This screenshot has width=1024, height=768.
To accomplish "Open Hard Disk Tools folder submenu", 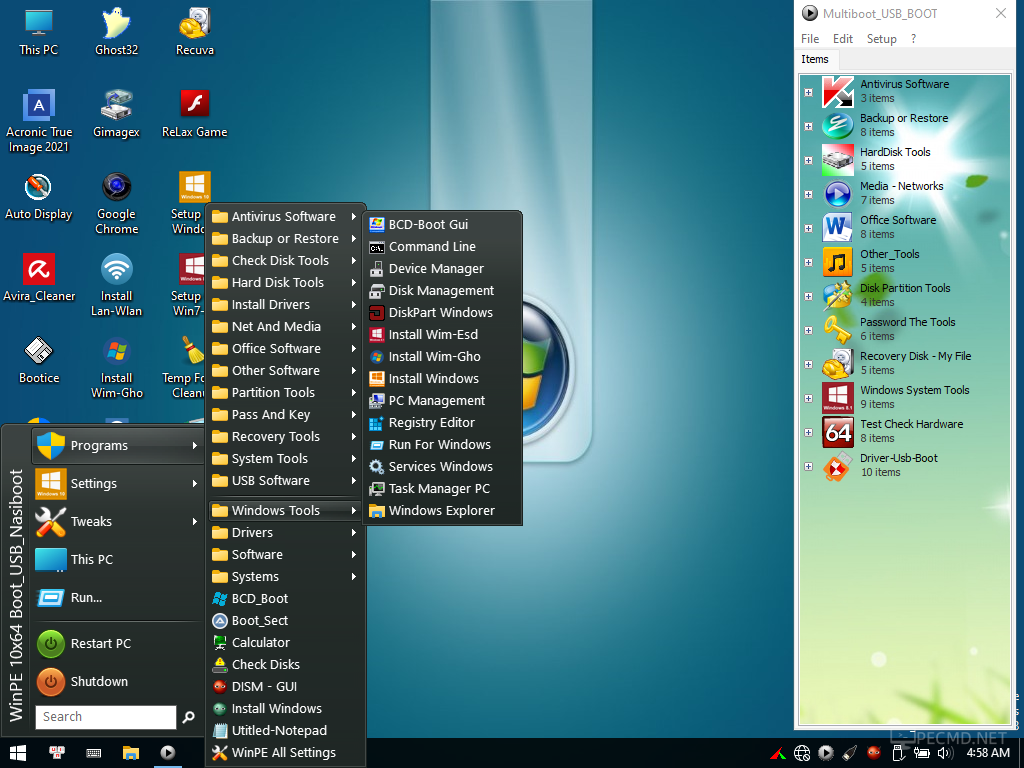I will (x=285, y=282).
